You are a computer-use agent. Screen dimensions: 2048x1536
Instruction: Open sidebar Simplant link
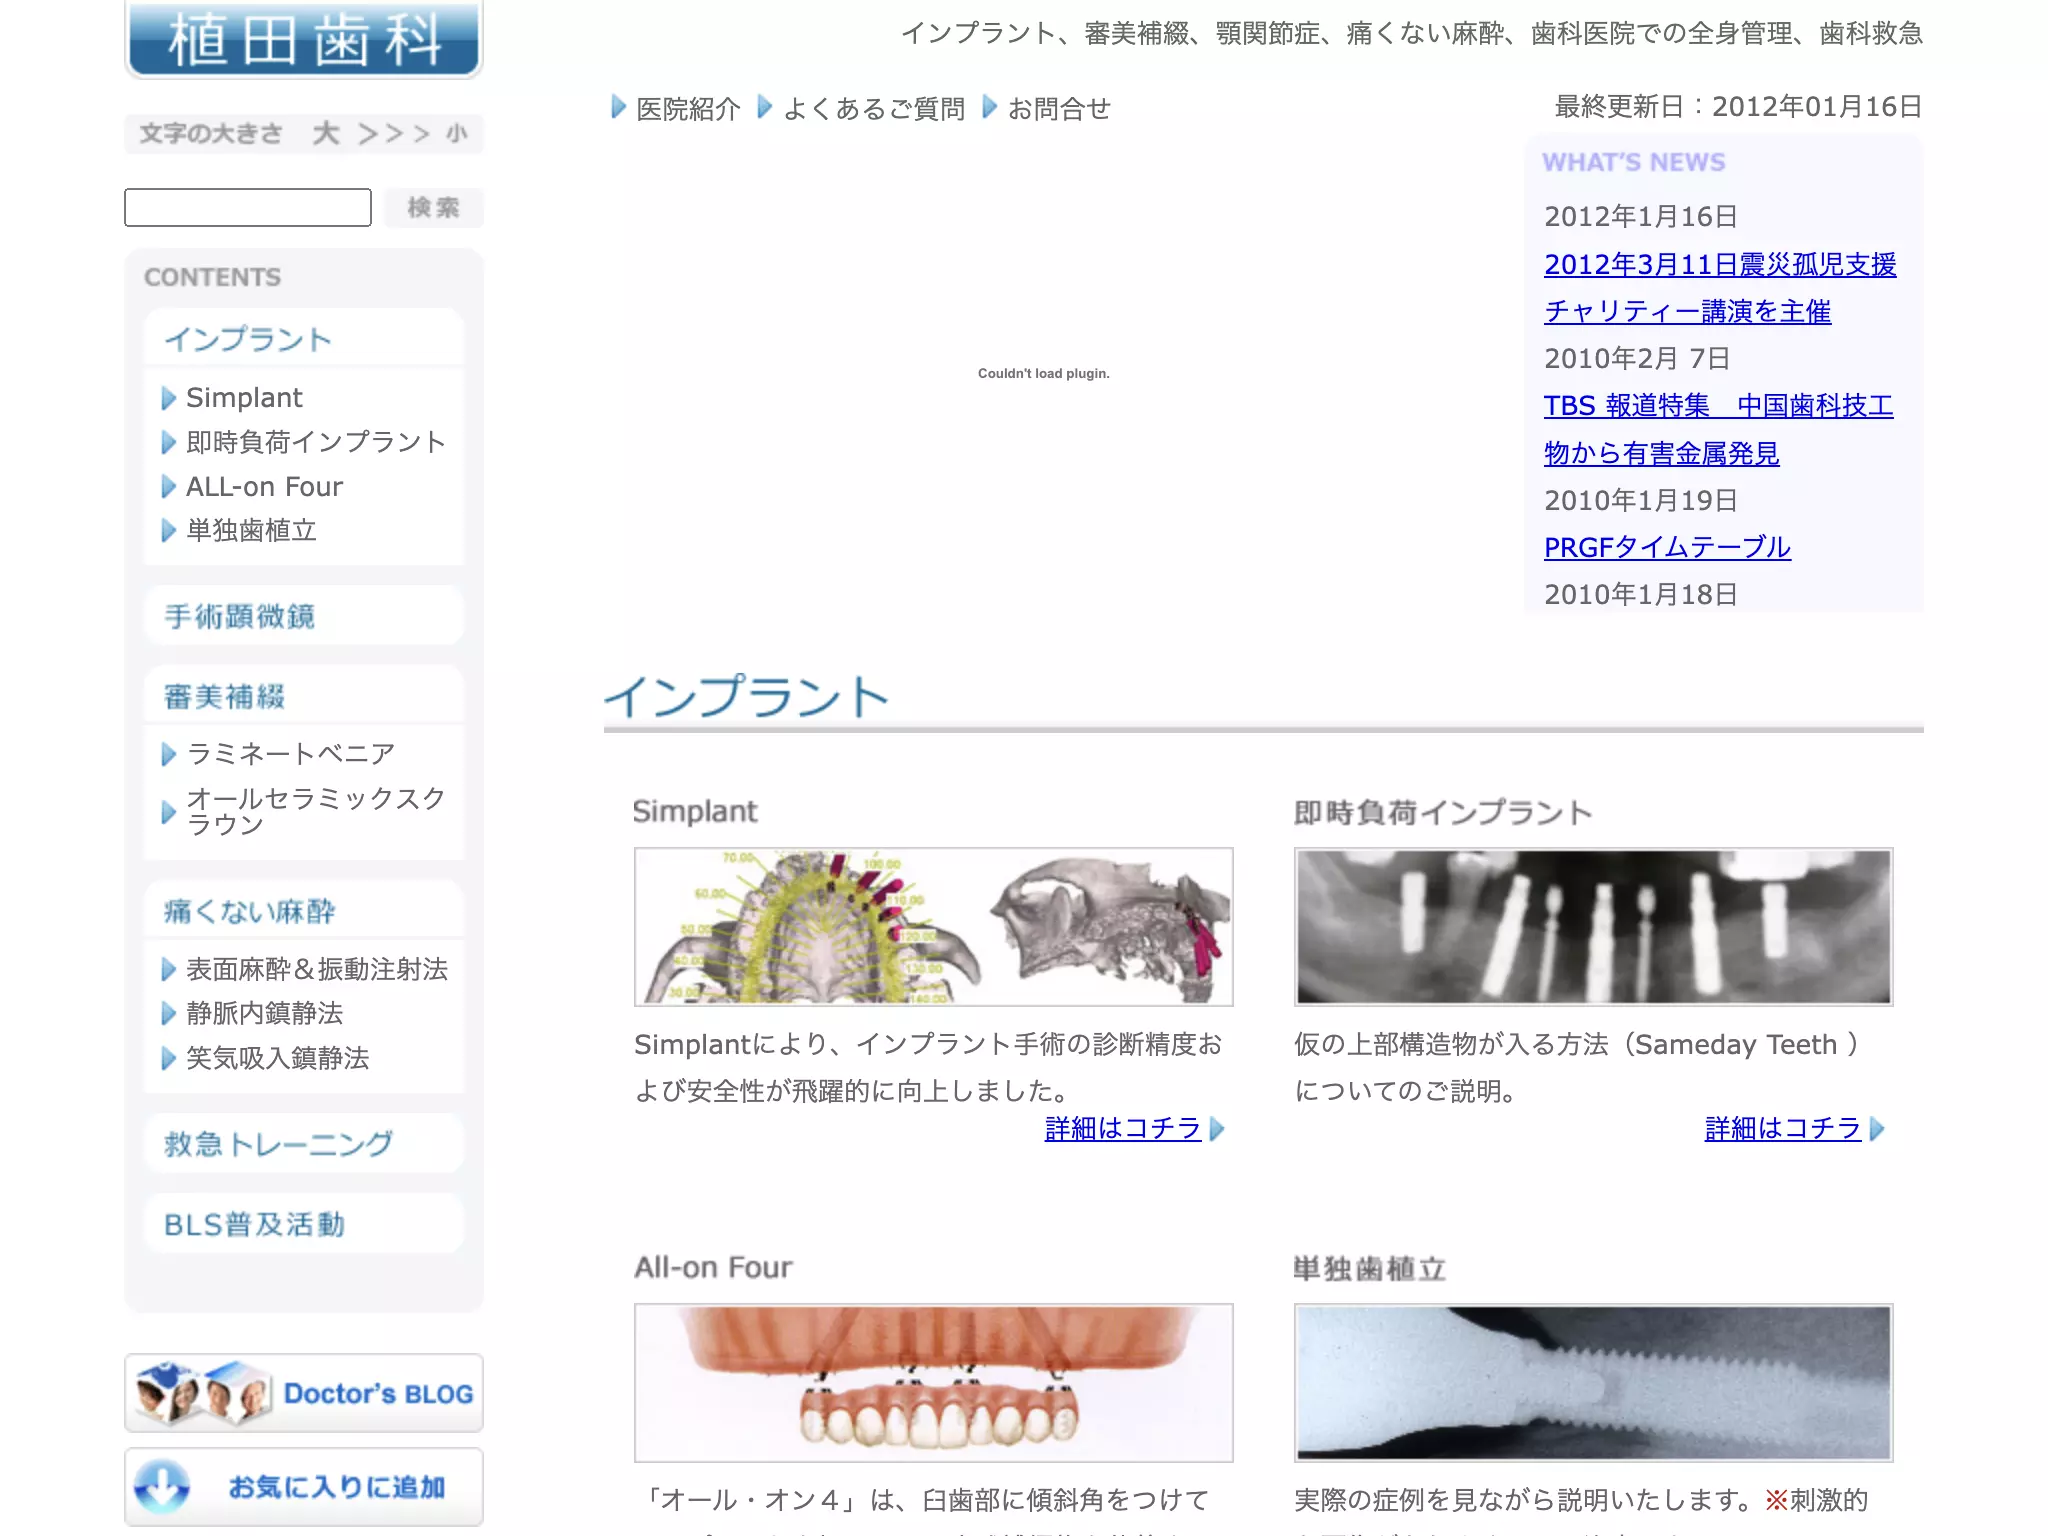(244, 398)
